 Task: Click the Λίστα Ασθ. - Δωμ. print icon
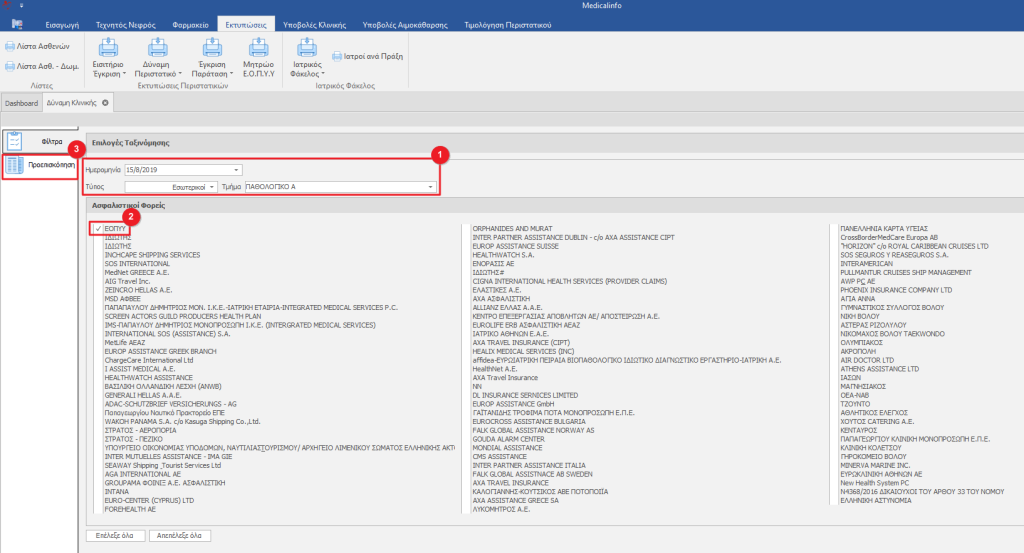pos(9,66)
